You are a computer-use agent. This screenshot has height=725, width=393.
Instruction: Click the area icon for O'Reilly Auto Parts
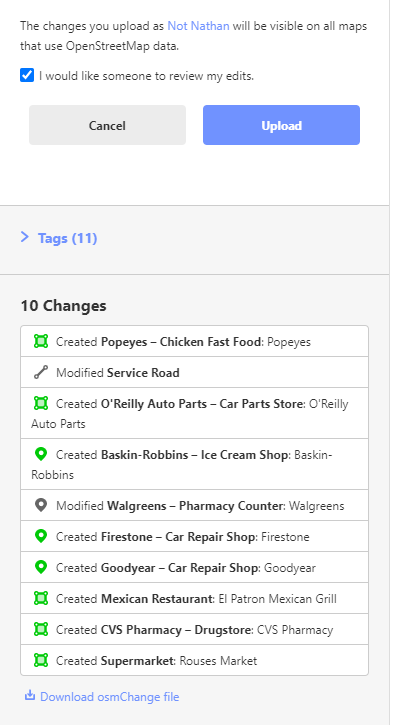41,403
